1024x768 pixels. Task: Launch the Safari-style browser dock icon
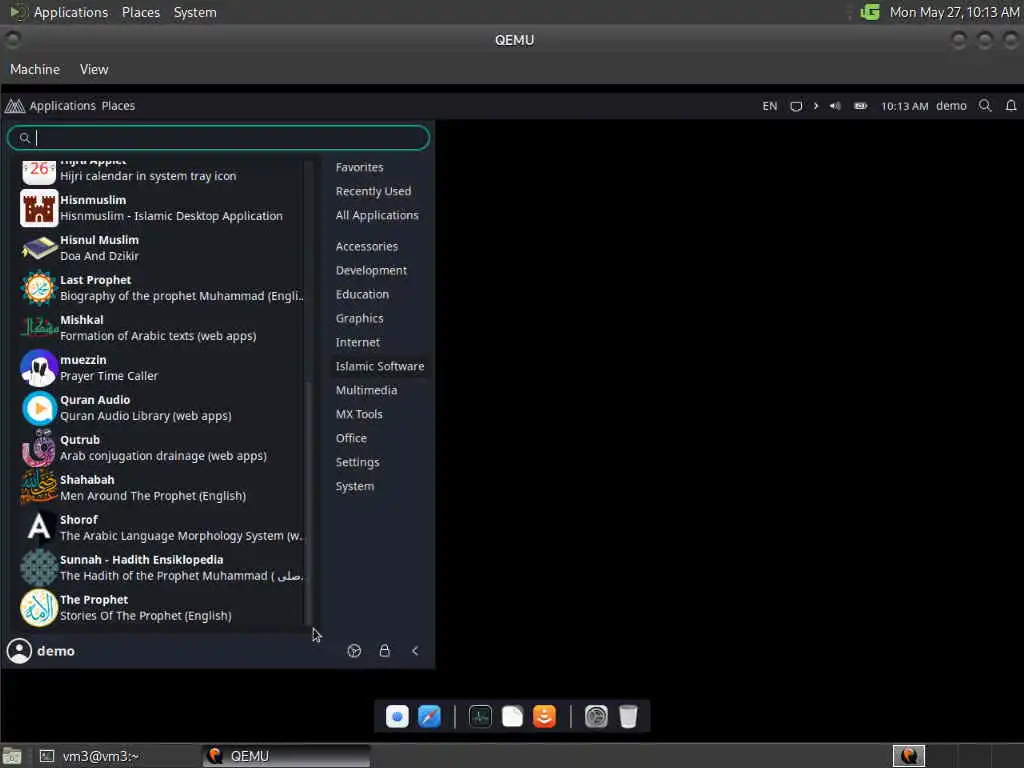(430, 716)
